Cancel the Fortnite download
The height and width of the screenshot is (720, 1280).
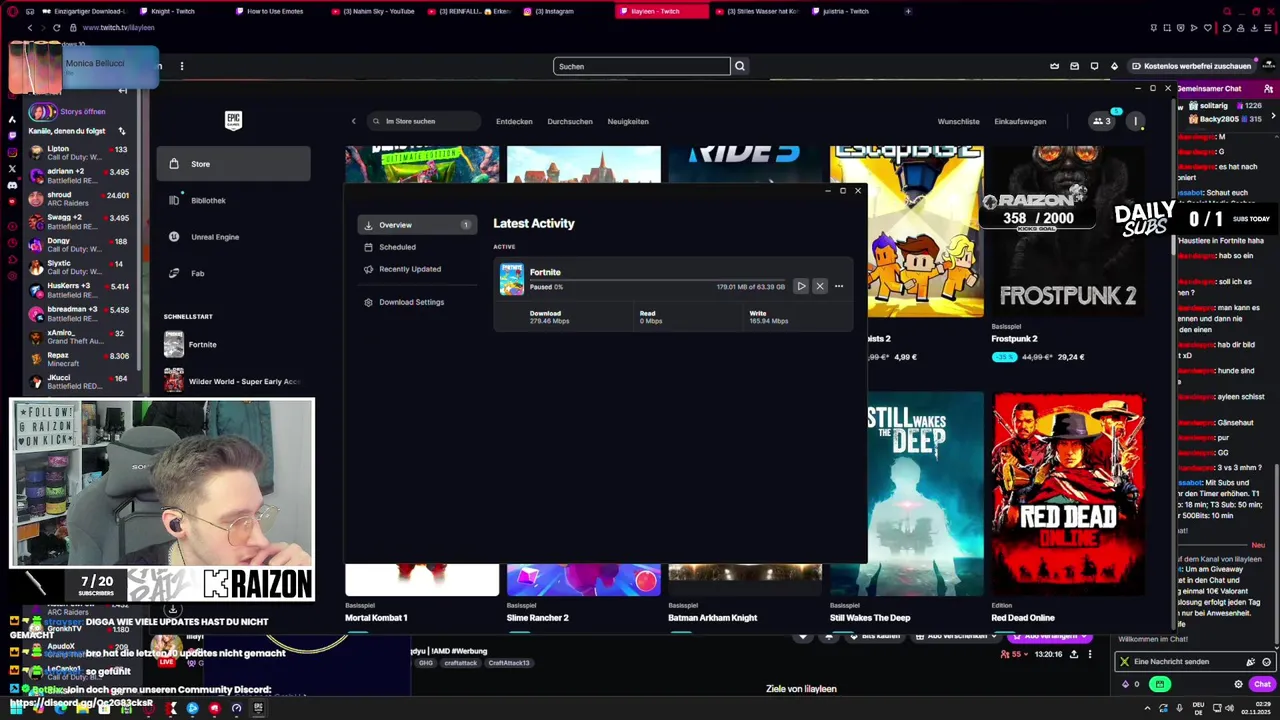point(820,286)
